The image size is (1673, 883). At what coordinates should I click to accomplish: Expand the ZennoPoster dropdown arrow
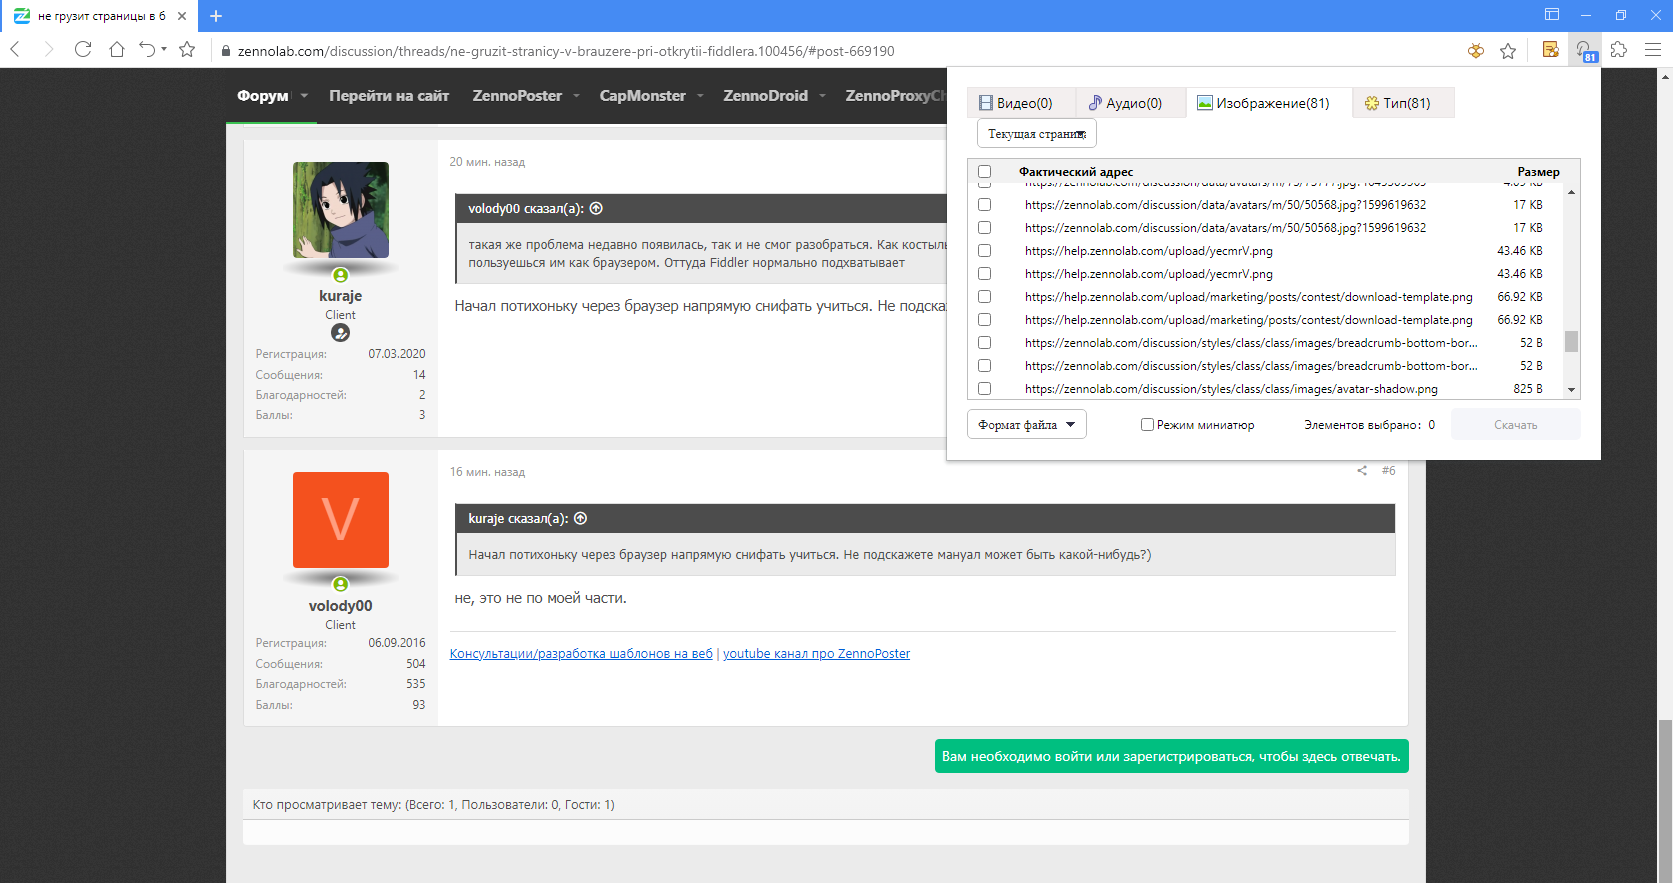[576, 96]
